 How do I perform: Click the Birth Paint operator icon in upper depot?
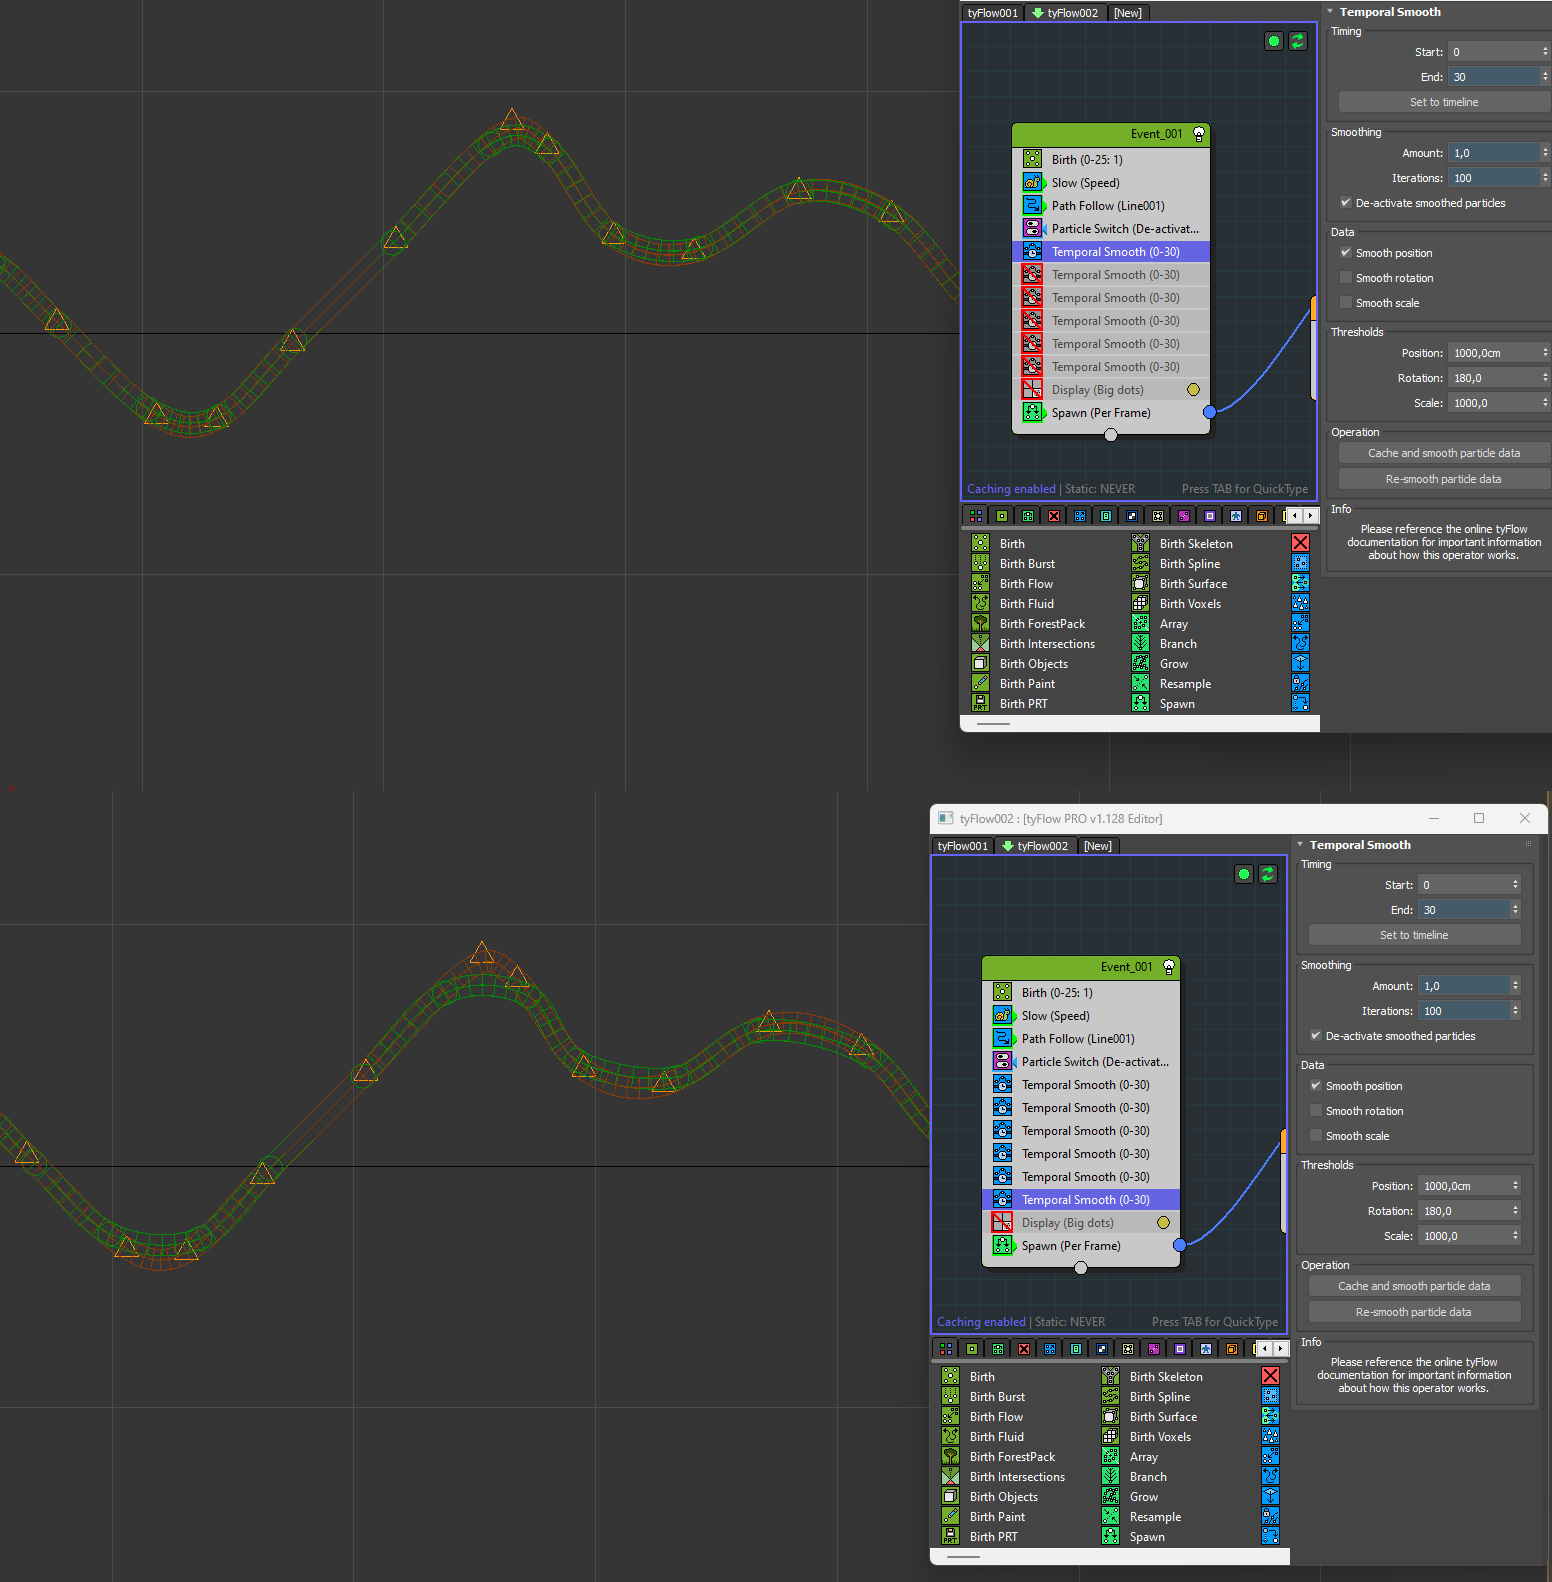(980, 684)
